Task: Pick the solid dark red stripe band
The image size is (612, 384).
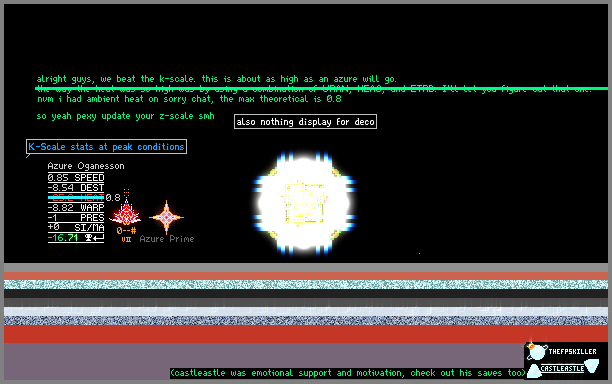Action: [306, 334]
